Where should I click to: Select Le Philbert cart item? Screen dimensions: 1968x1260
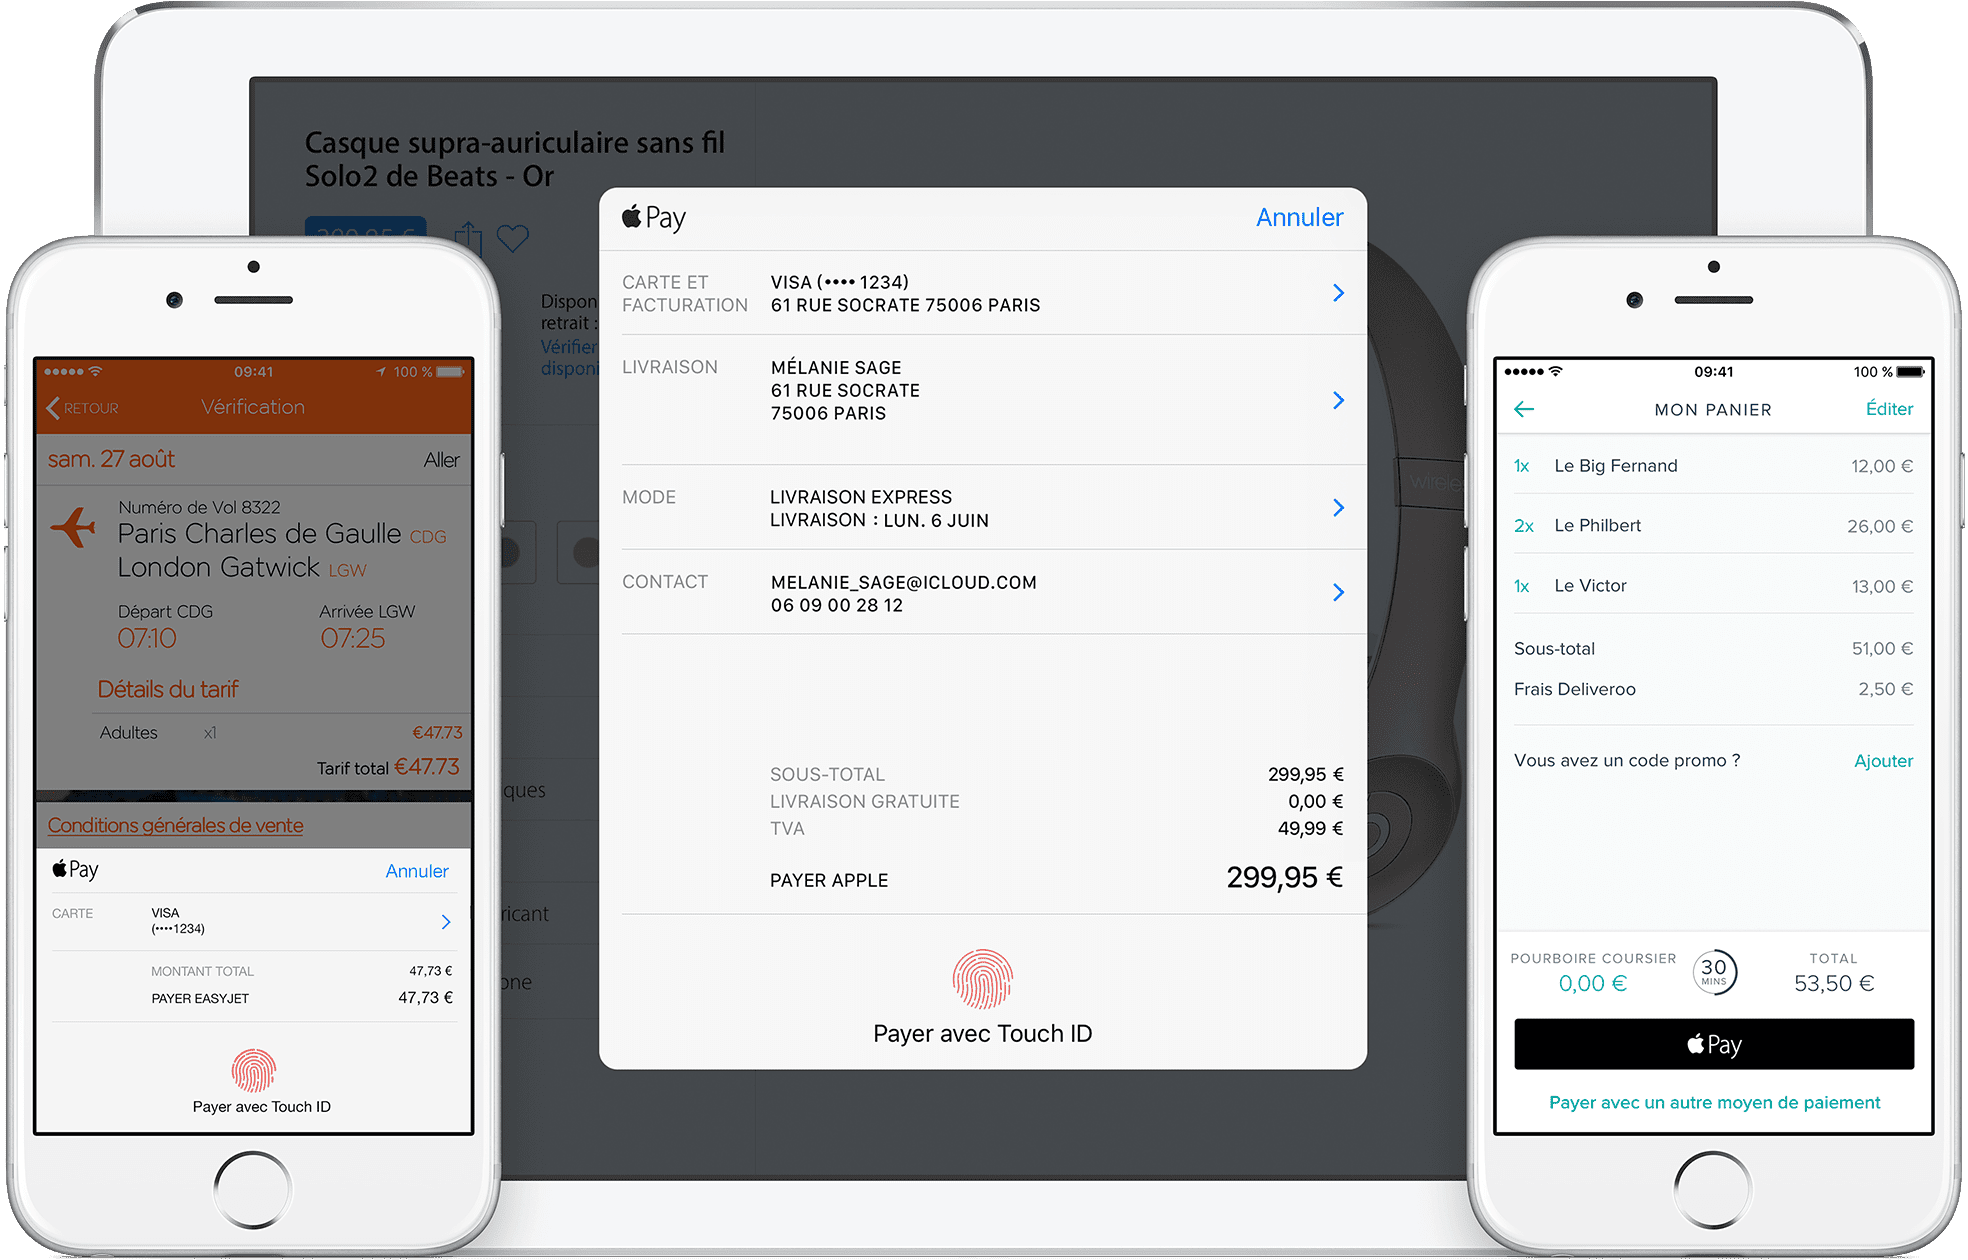click(x=1713, y=526)
